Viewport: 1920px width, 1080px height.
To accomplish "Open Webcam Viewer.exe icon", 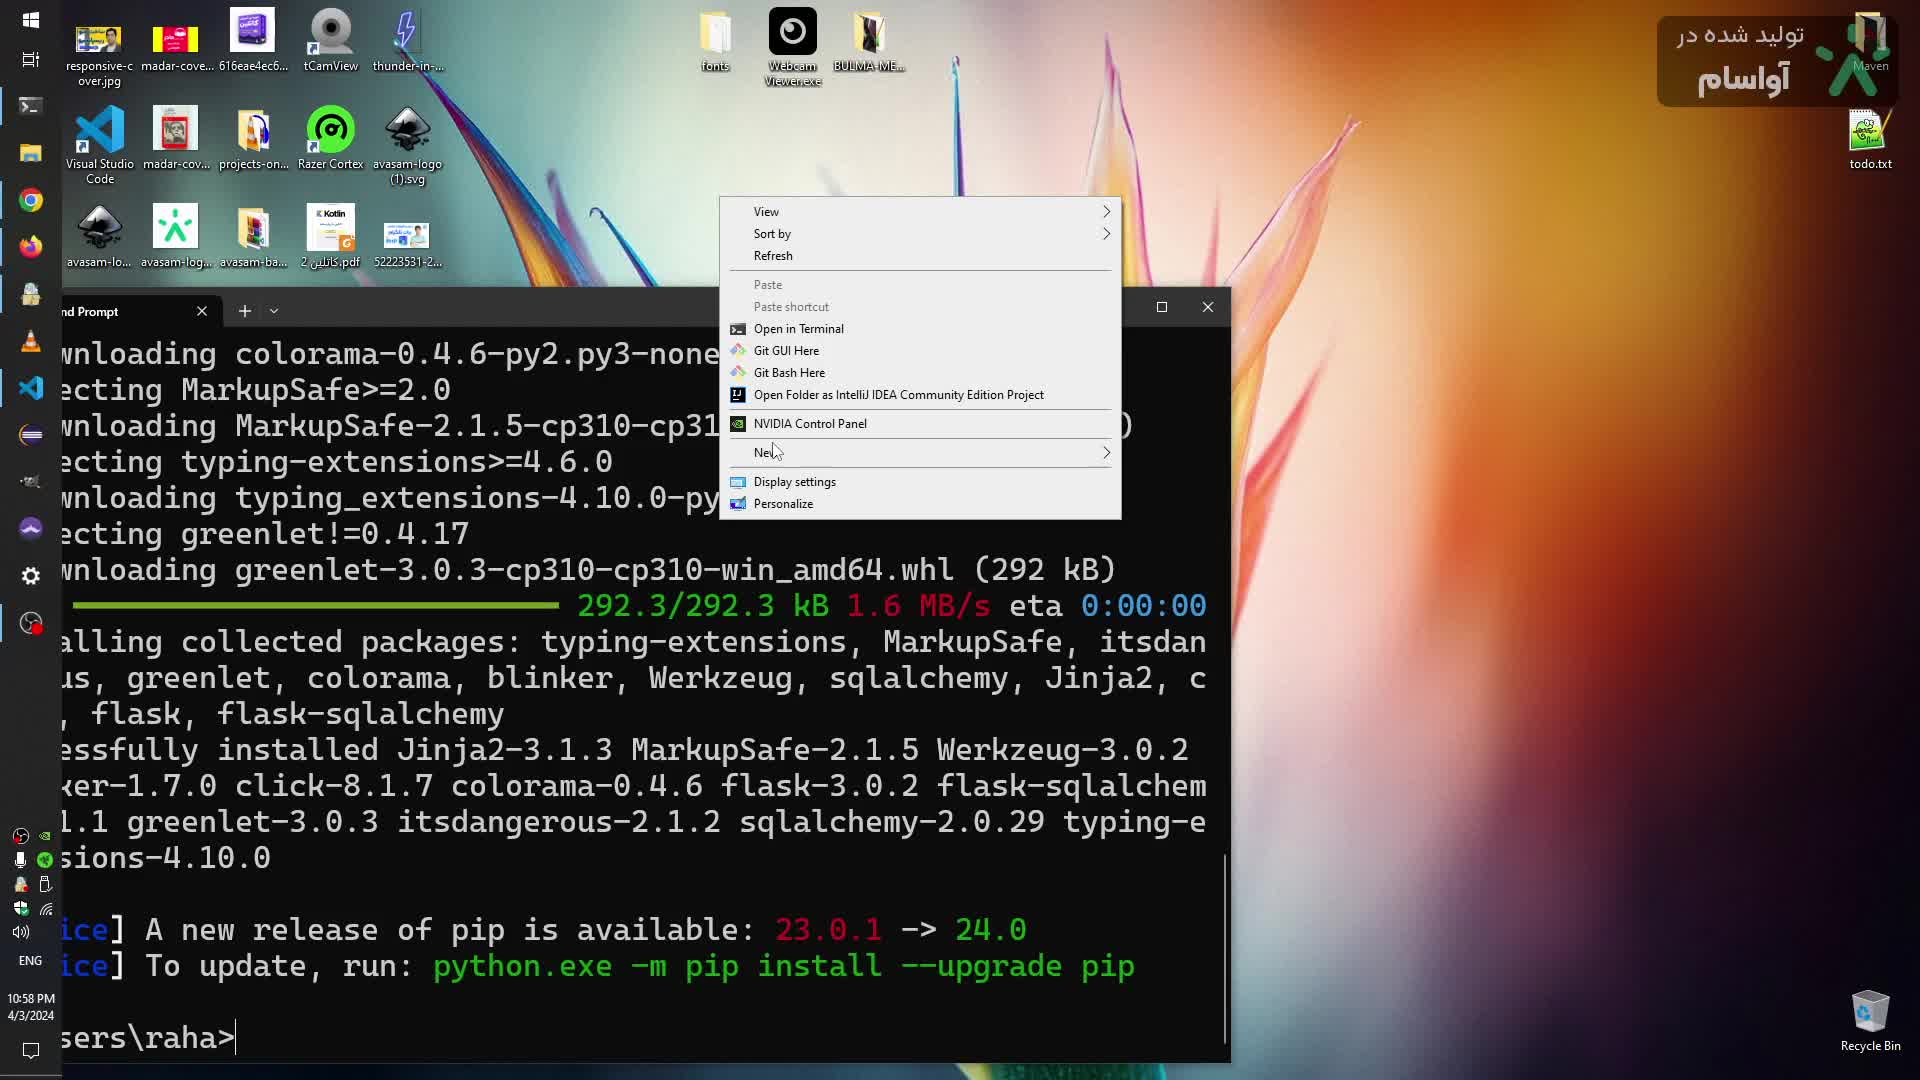I will tap(792, 33).
